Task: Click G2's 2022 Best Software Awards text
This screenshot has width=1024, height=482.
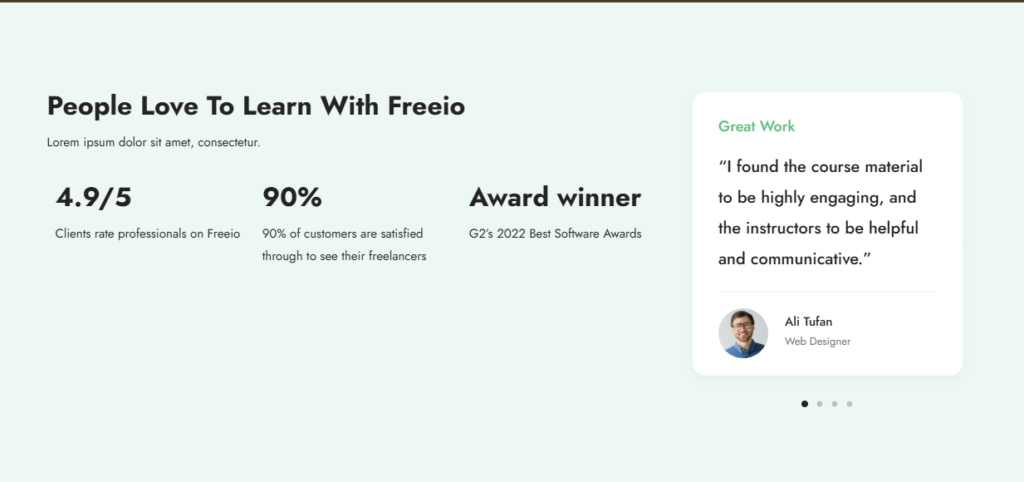Action: coord(555,234)
